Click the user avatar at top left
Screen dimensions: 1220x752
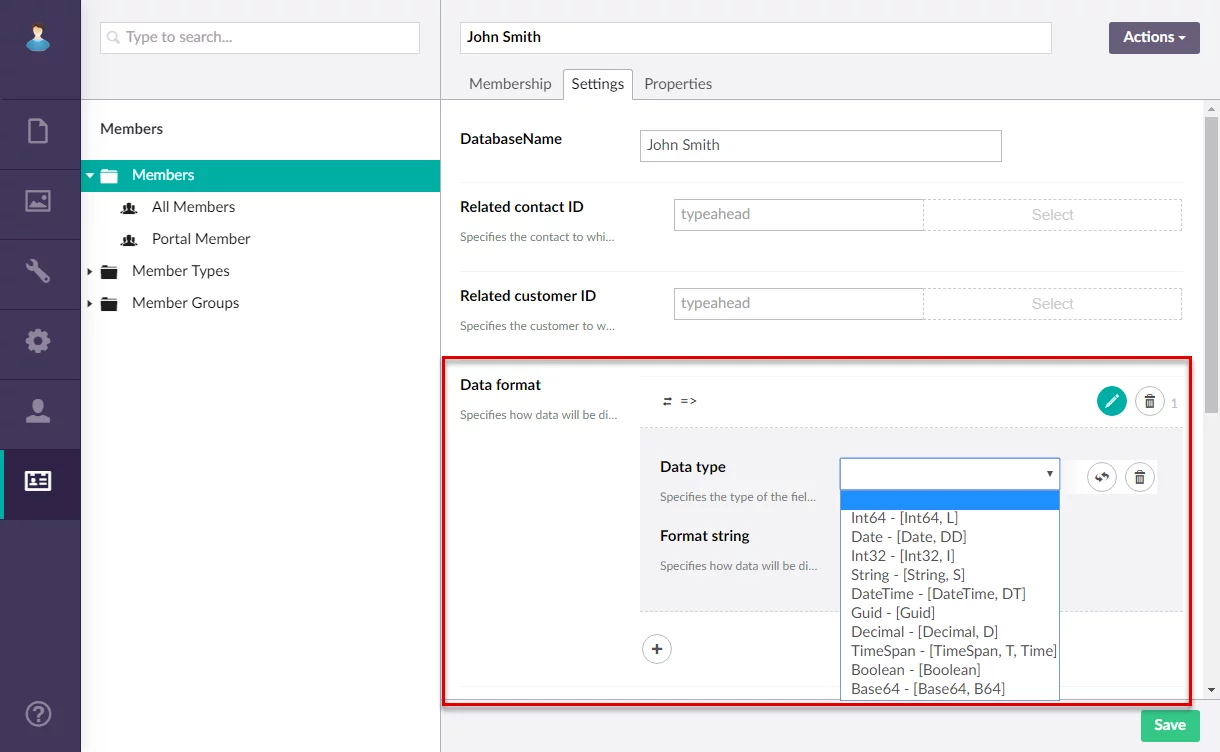point(38,39)
